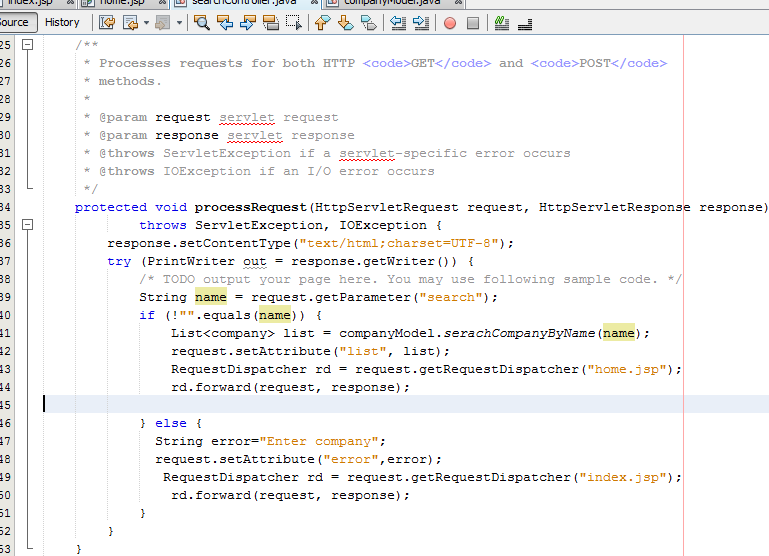Uncomment the selected lines icon

point(525,24)
